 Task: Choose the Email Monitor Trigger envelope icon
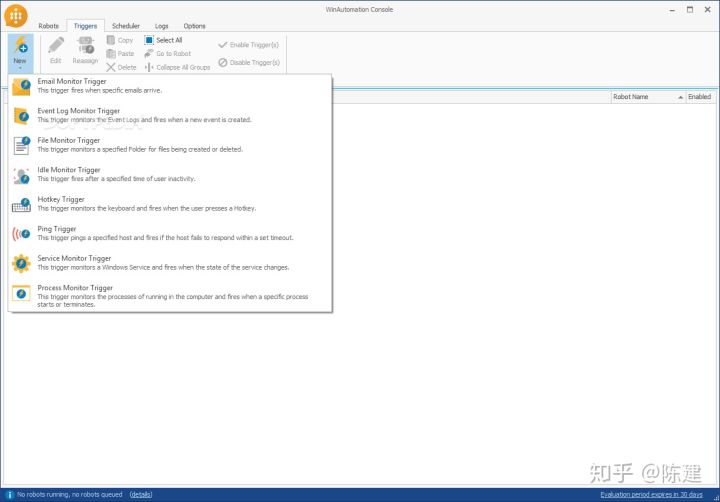[21, 86]
